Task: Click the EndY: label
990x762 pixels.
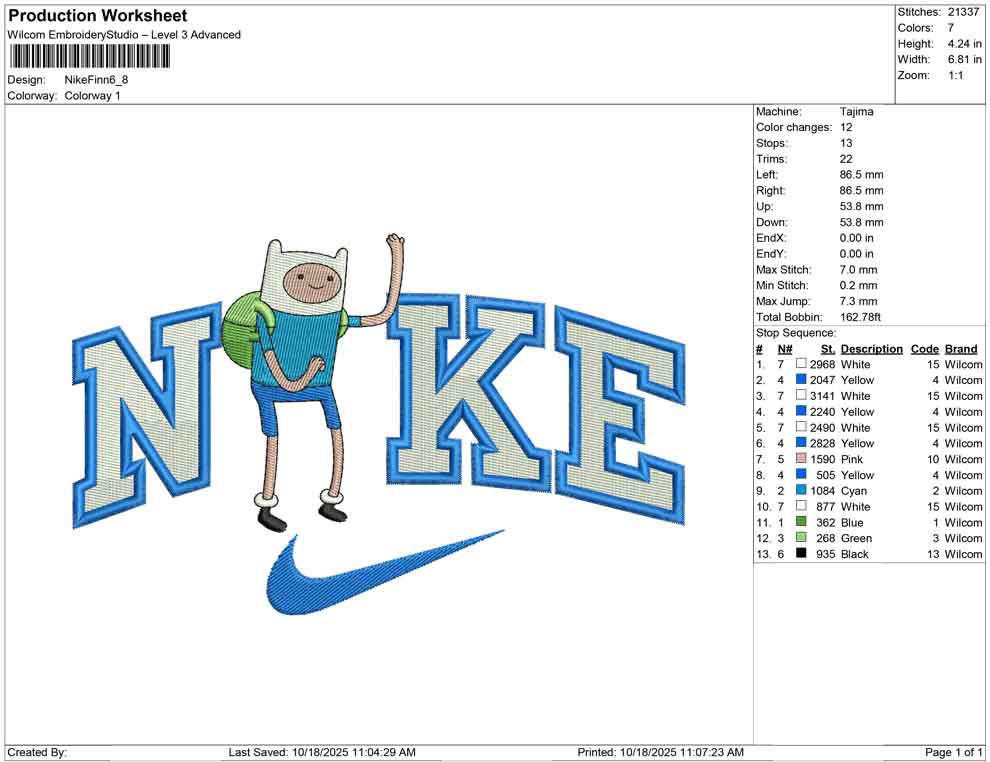Action: click(770, 254)
